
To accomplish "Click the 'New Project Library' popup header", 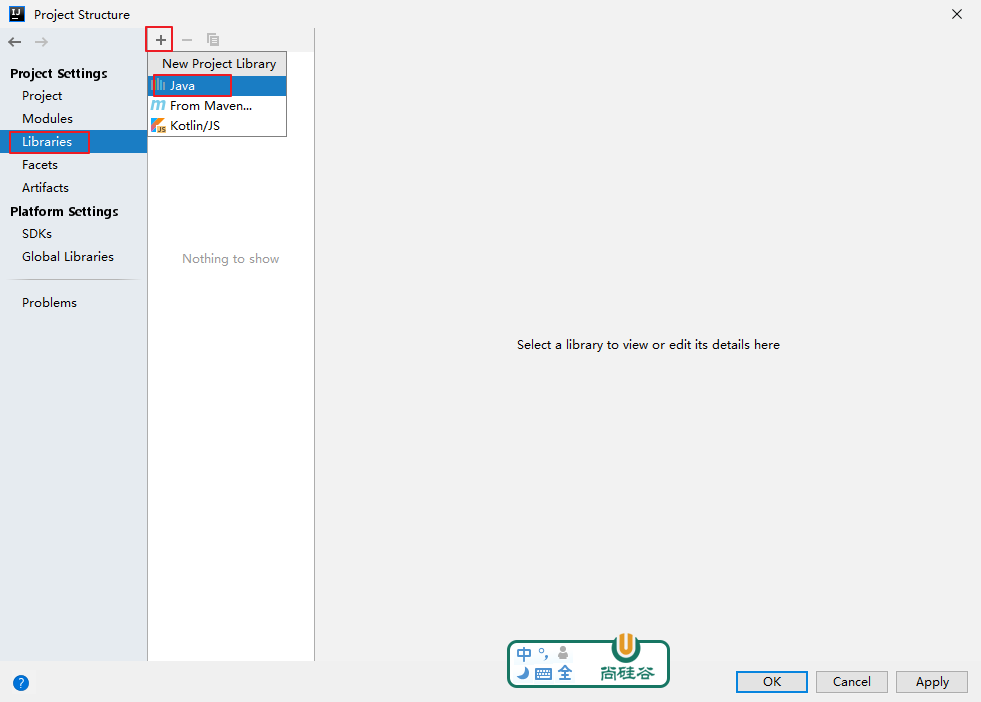I will click(x=218, y=64).
